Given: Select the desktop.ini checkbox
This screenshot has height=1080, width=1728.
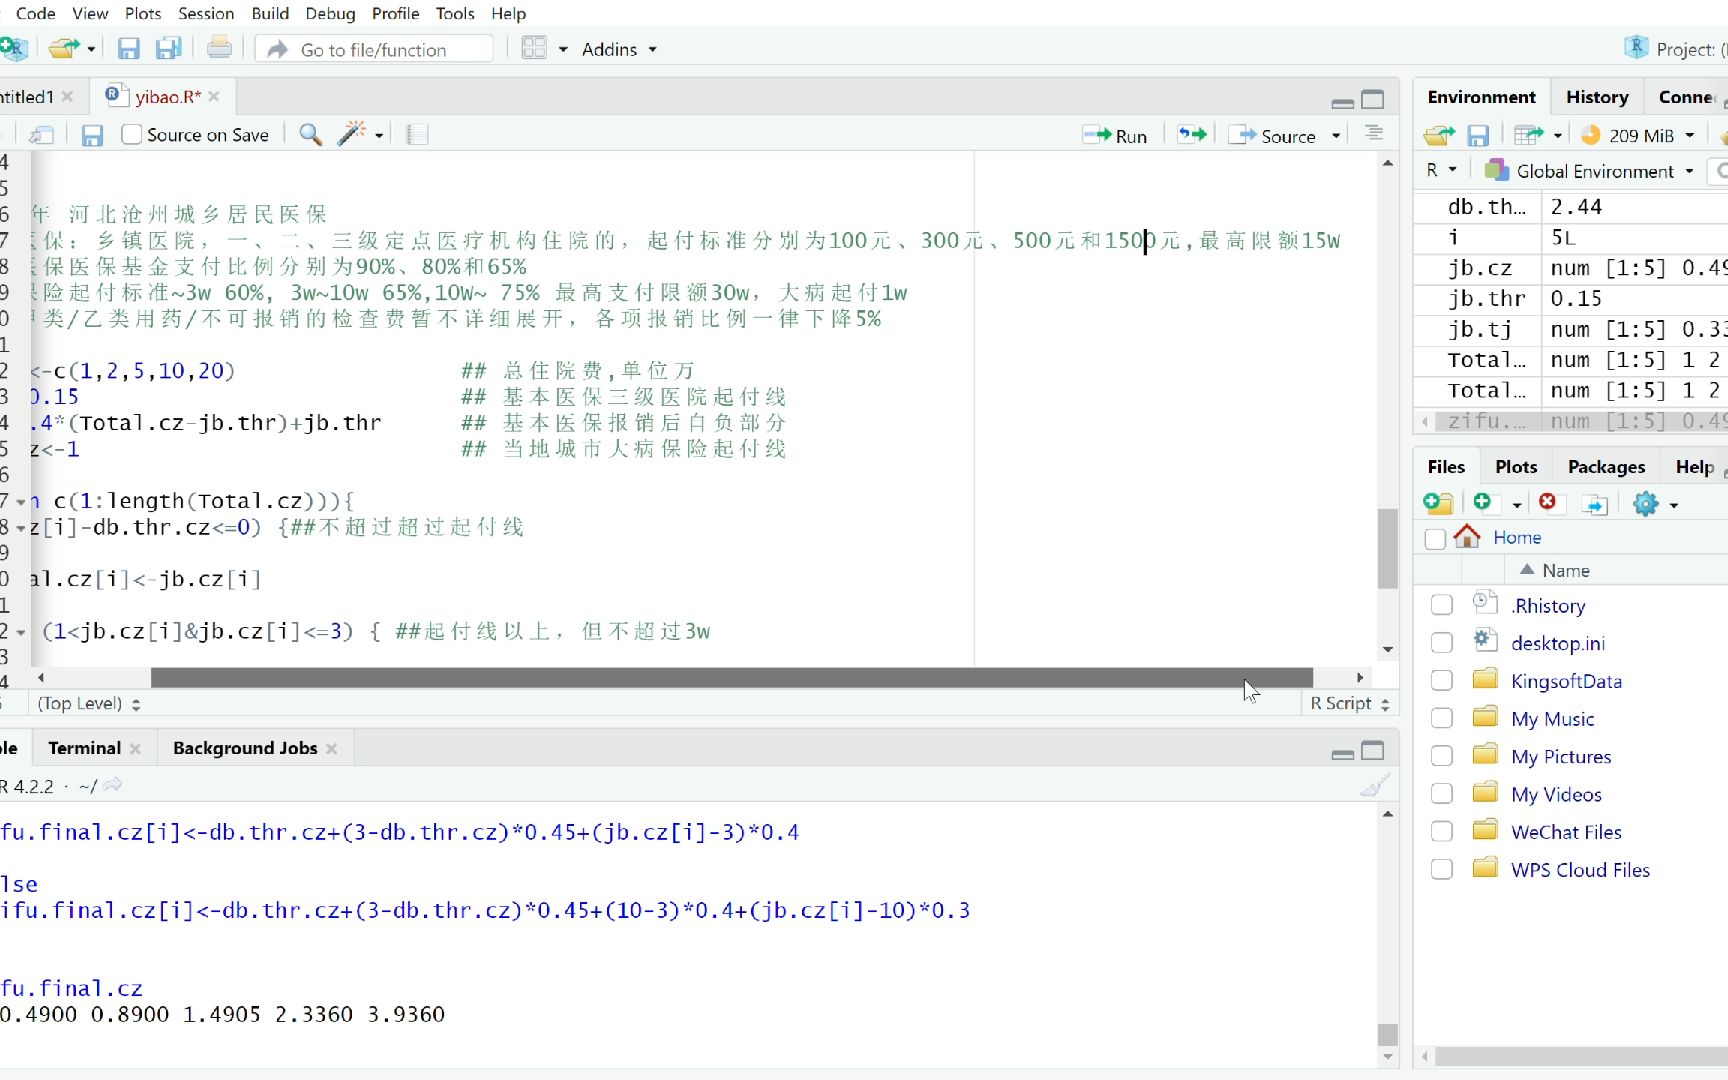Looking at the screenshot, I should tap(1441, 642).
